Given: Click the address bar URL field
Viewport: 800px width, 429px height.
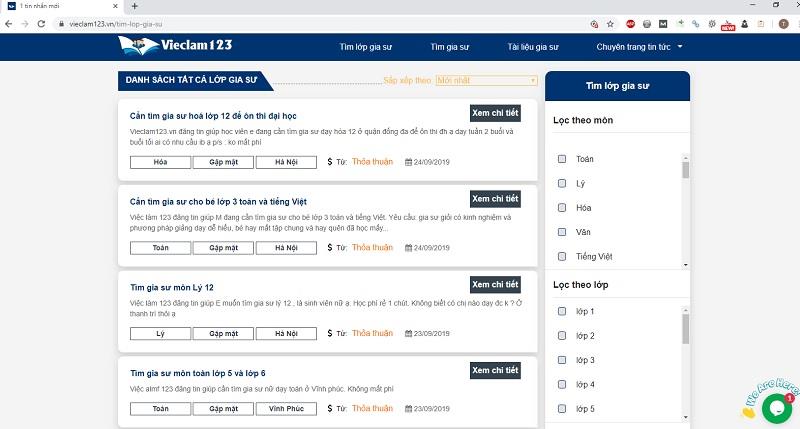Looking at the screenshot, I should (x=300, y=22).
